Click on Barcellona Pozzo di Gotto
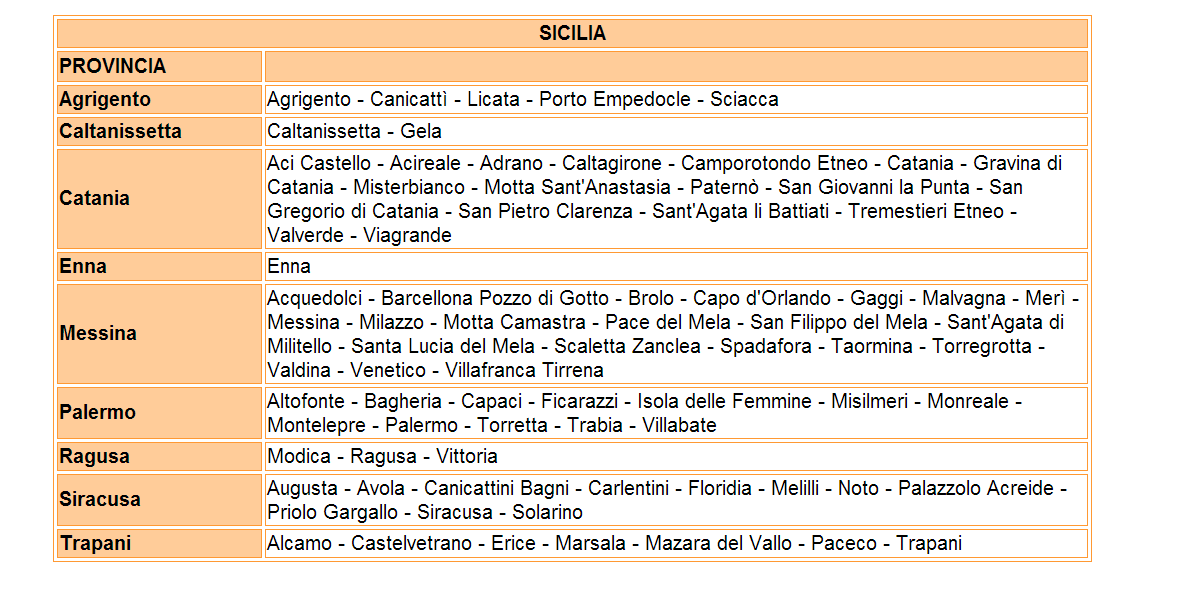The height and width of the screenshot is (606, 1178). click(x=495, y=298)
